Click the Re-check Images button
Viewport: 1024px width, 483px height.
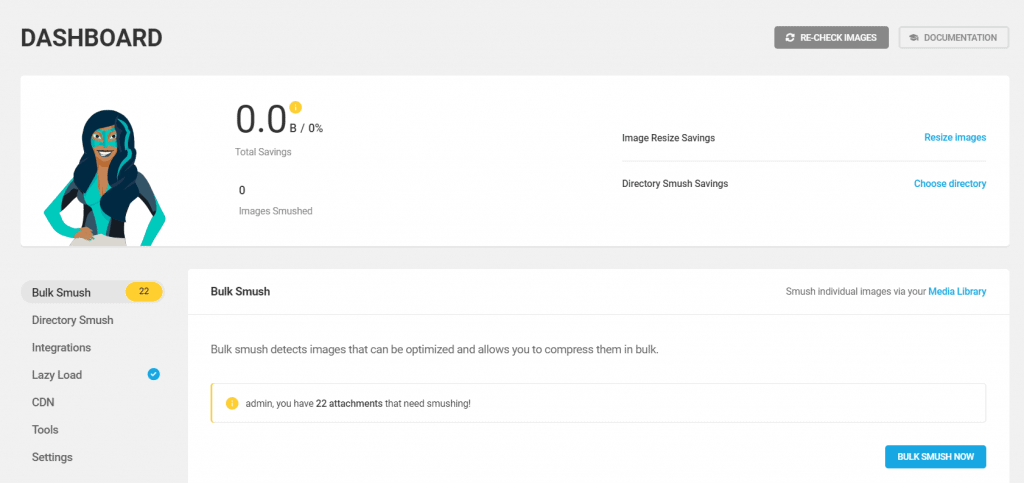click(831, 38)
